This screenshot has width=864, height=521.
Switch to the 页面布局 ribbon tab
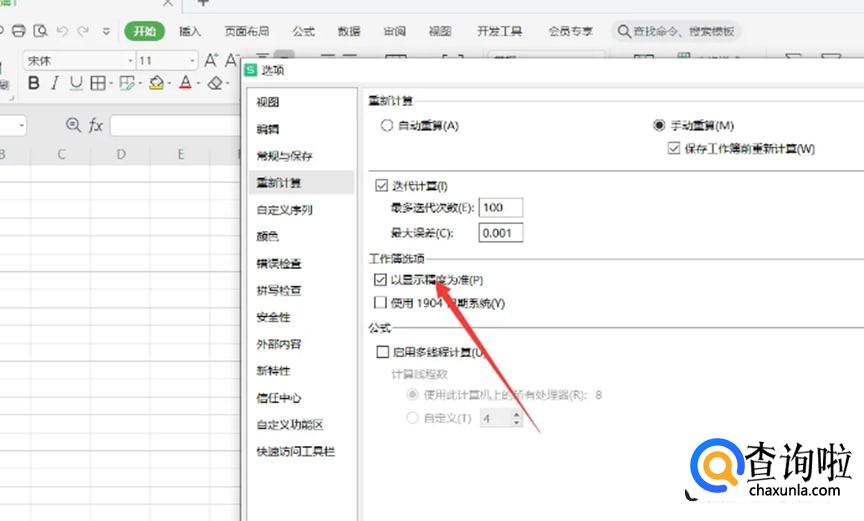(x=247, y=31)
